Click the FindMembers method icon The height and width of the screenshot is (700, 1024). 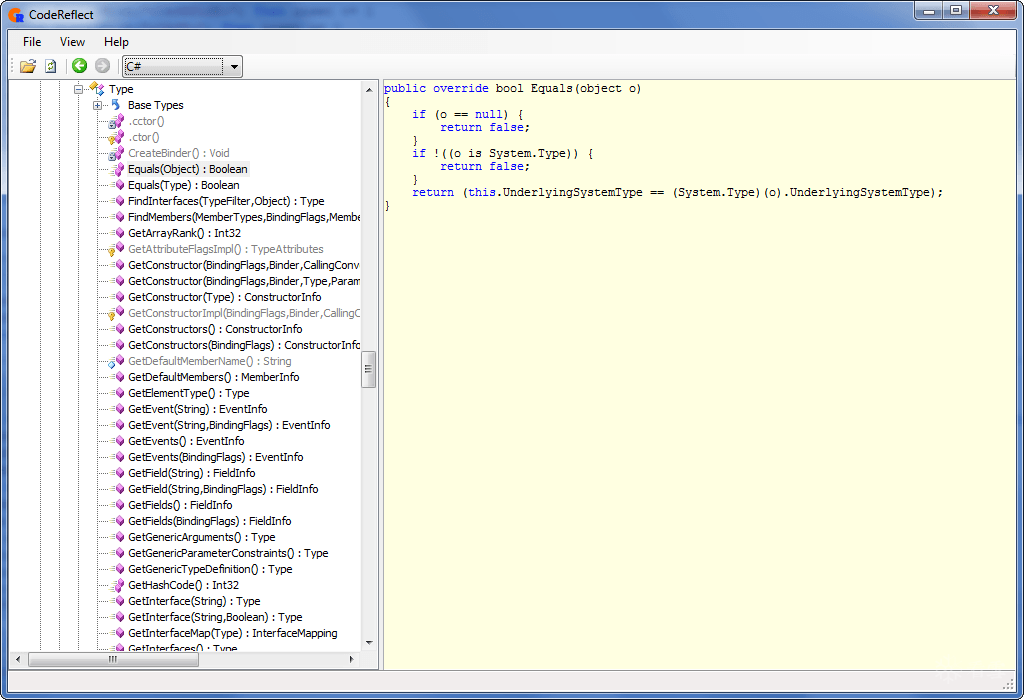coord(118,217)
